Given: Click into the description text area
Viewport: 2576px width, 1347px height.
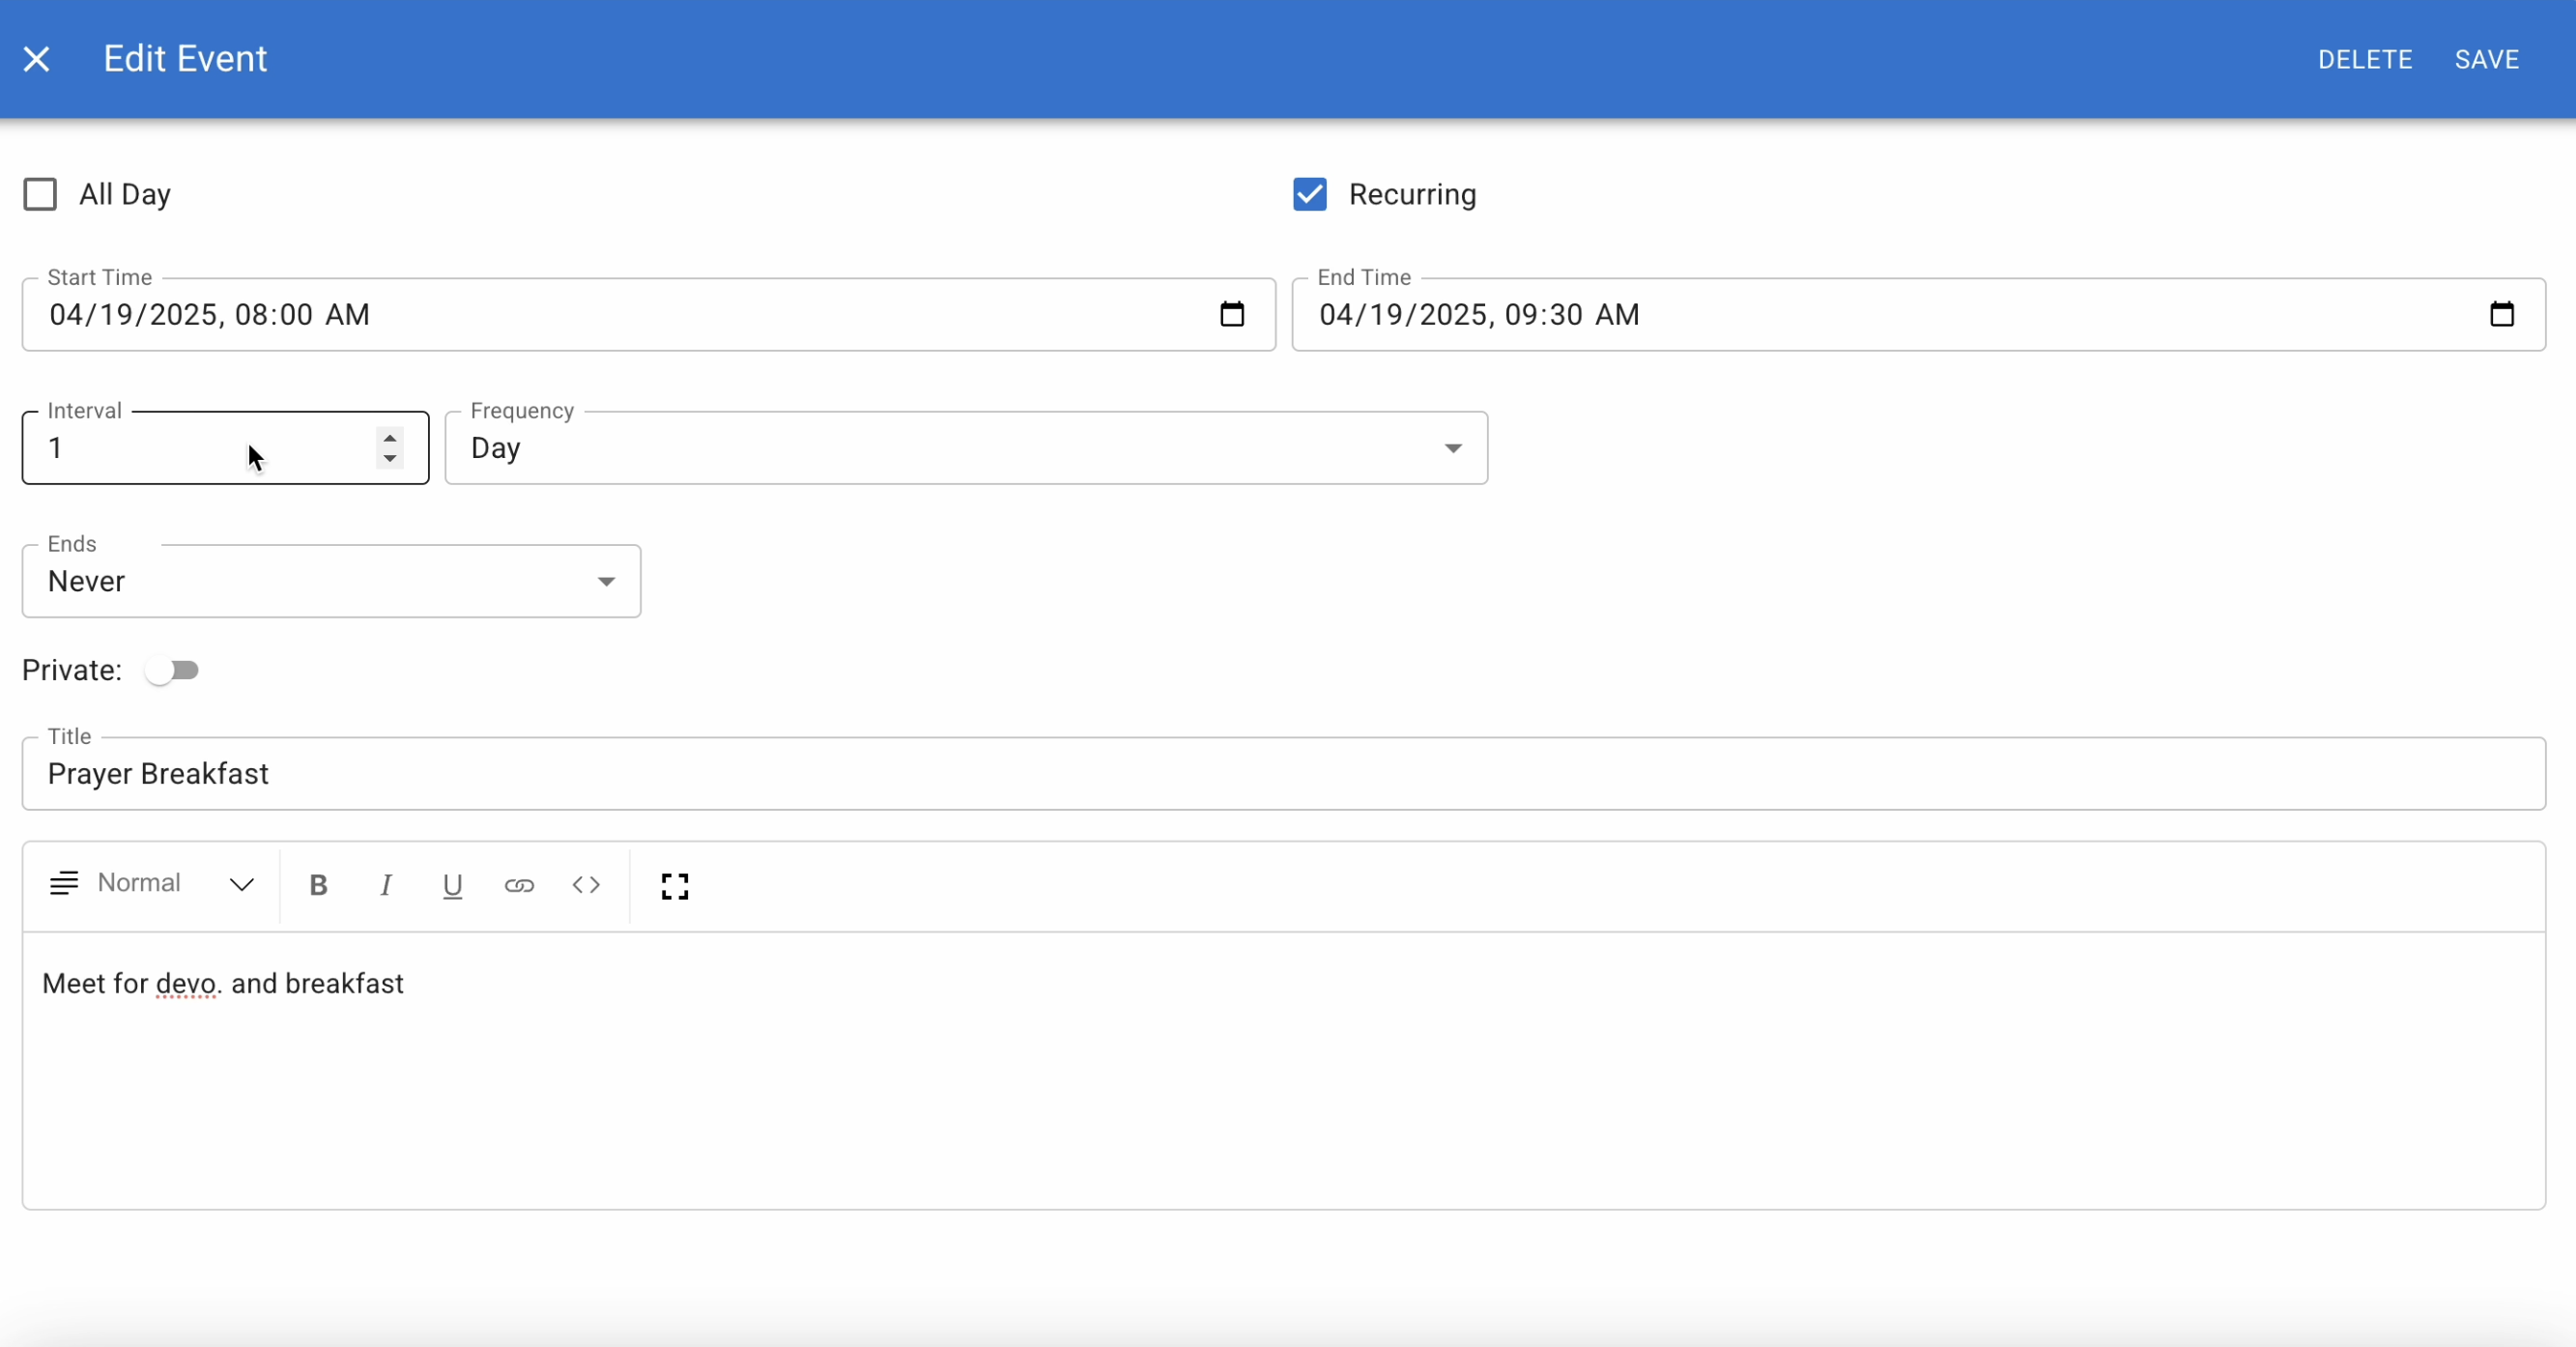Looking at the screenshot, I should (1282, 1070).
